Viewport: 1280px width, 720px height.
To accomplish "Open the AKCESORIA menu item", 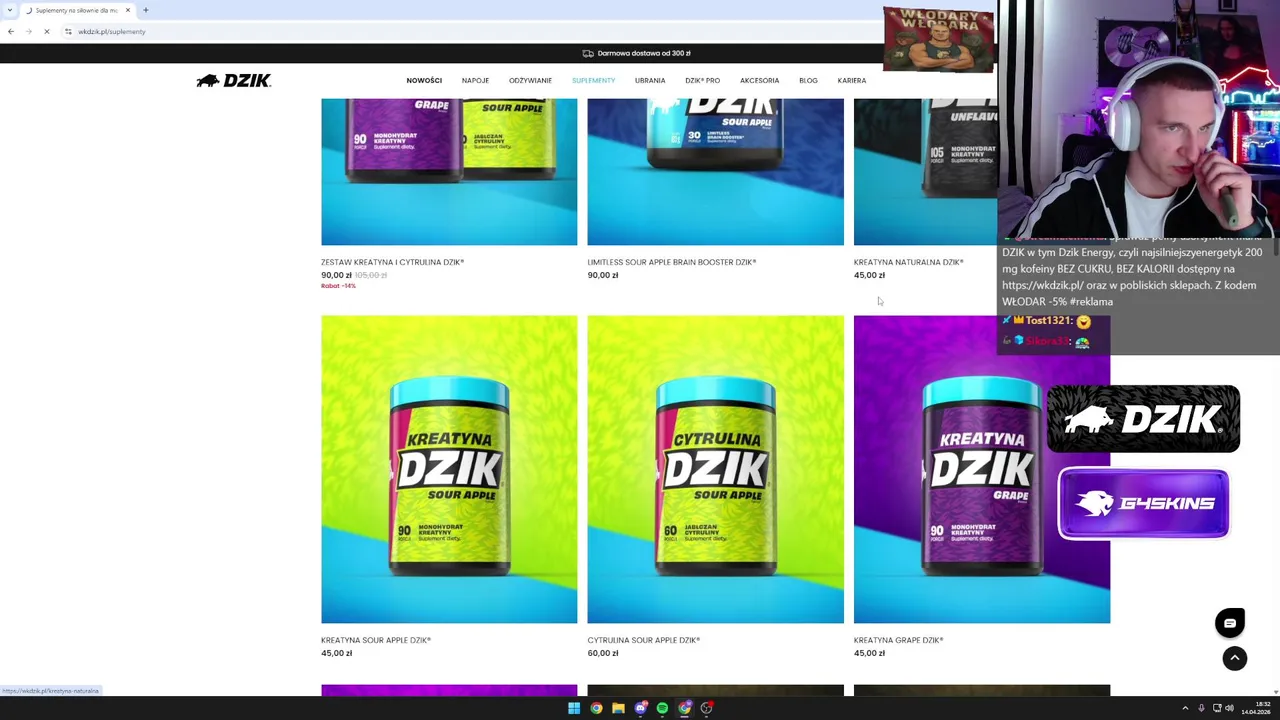I will pos(759,80).
